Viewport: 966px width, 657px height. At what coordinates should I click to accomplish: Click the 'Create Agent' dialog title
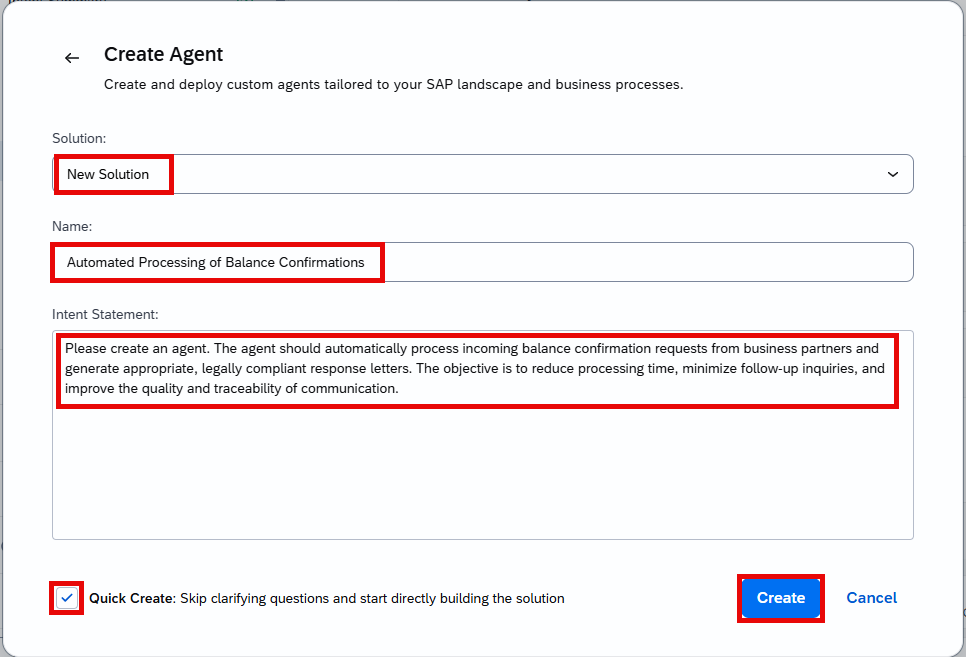[163, 54]
